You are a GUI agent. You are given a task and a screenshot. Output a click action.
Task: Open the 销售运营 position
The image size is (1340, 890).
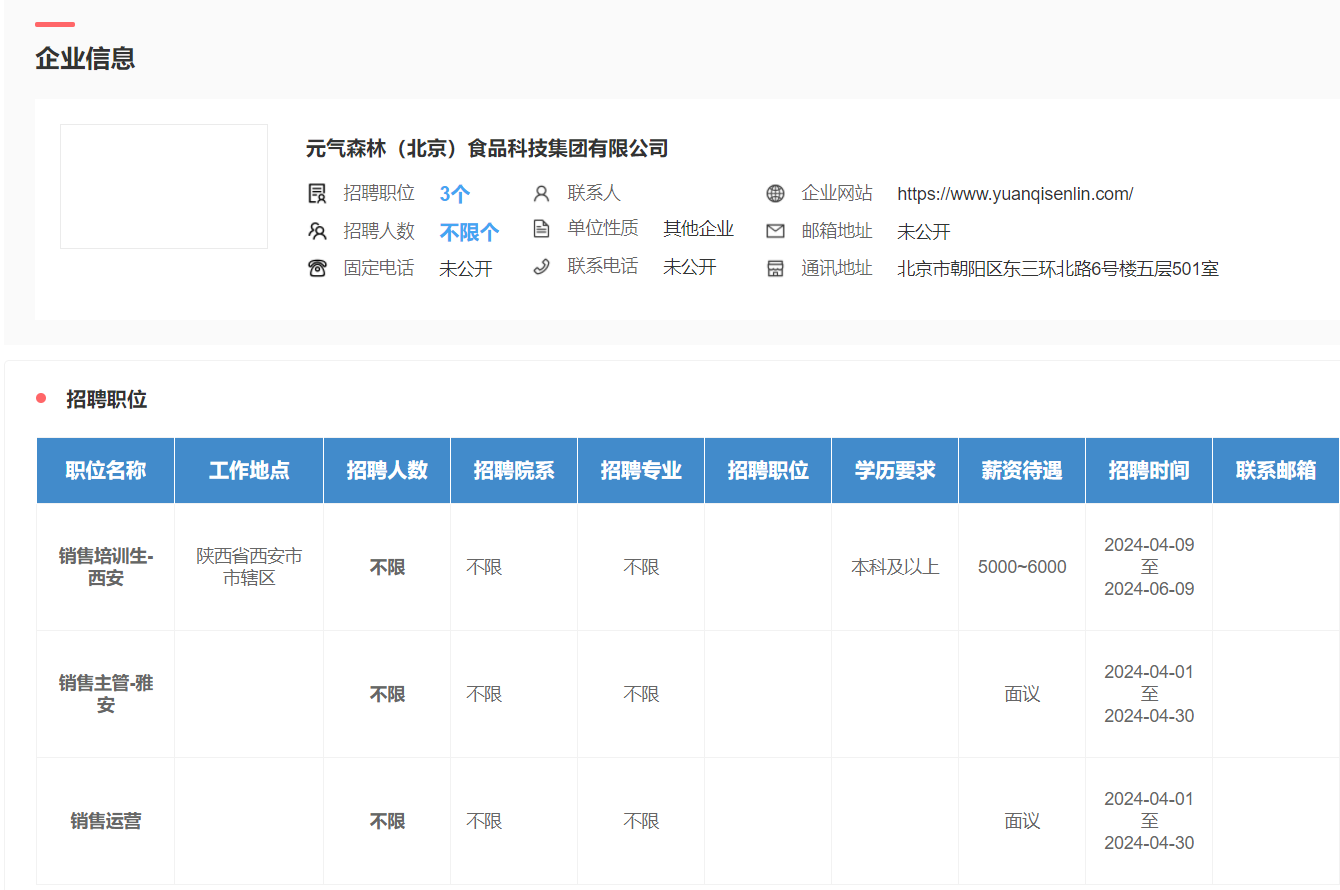pyautogui.click(x=106, y=821)
